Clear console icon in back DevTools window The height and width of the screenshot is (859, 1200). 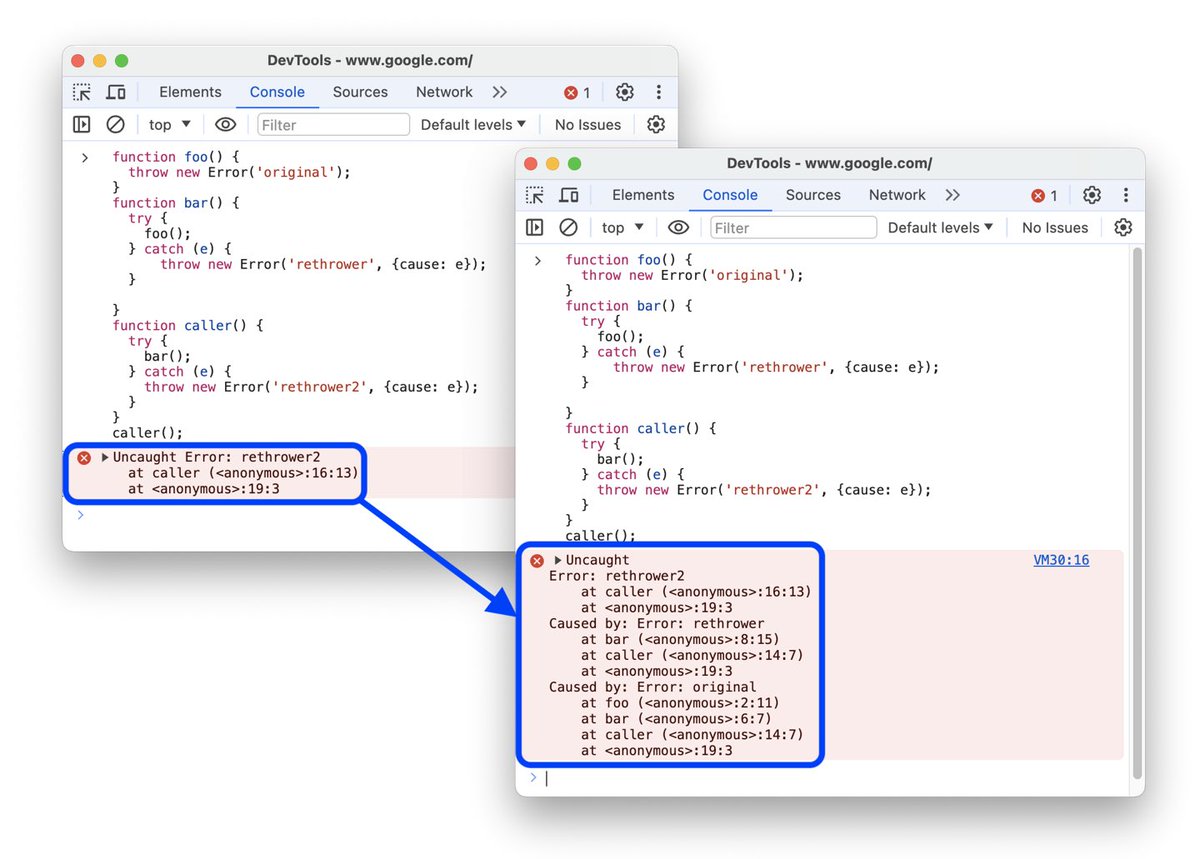point(115,125)
